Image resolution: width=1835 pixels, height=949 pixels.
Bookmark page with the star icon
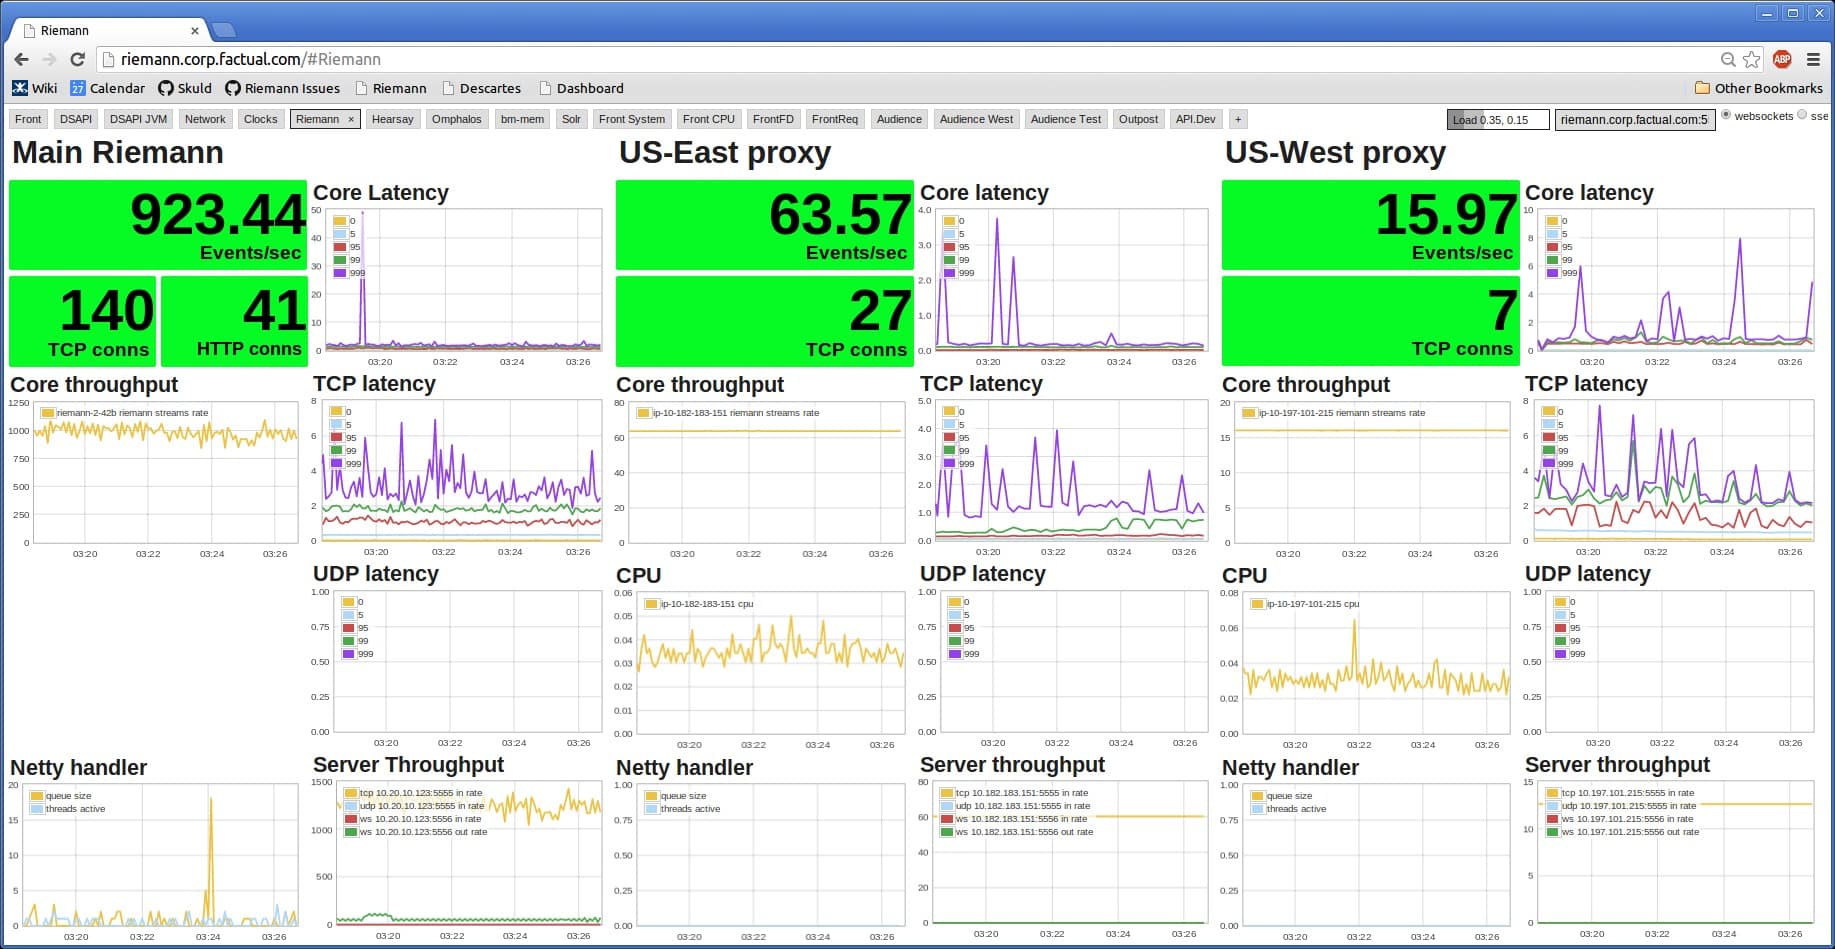pos(1752,60)
